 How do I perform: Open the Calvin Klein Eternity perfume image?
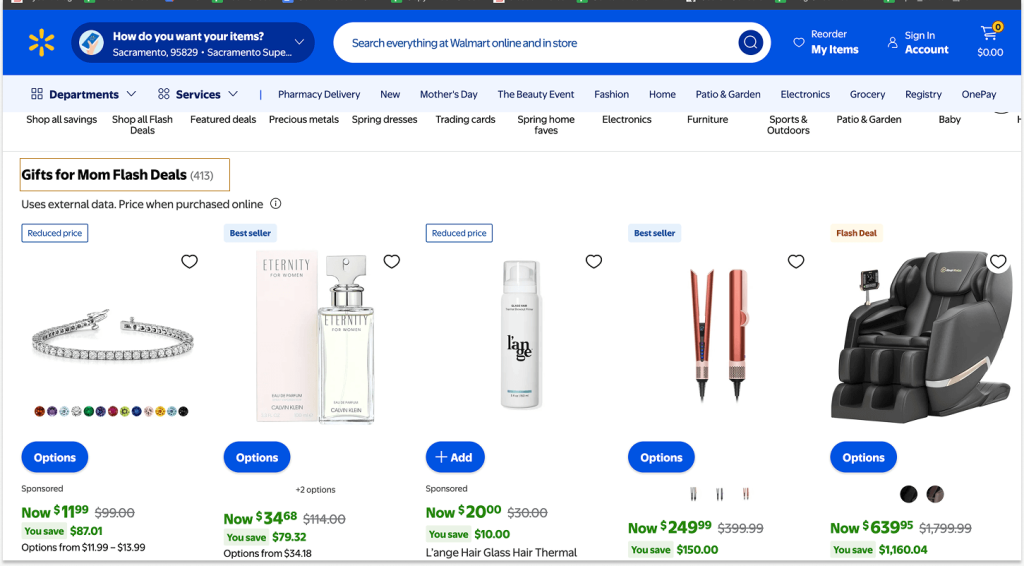[x=315, y=338]
